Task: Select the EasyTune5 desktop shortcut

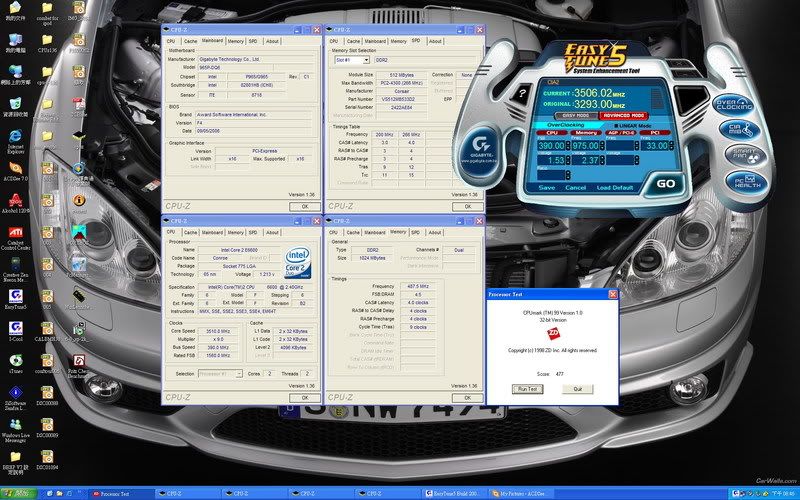Action: 15,300
